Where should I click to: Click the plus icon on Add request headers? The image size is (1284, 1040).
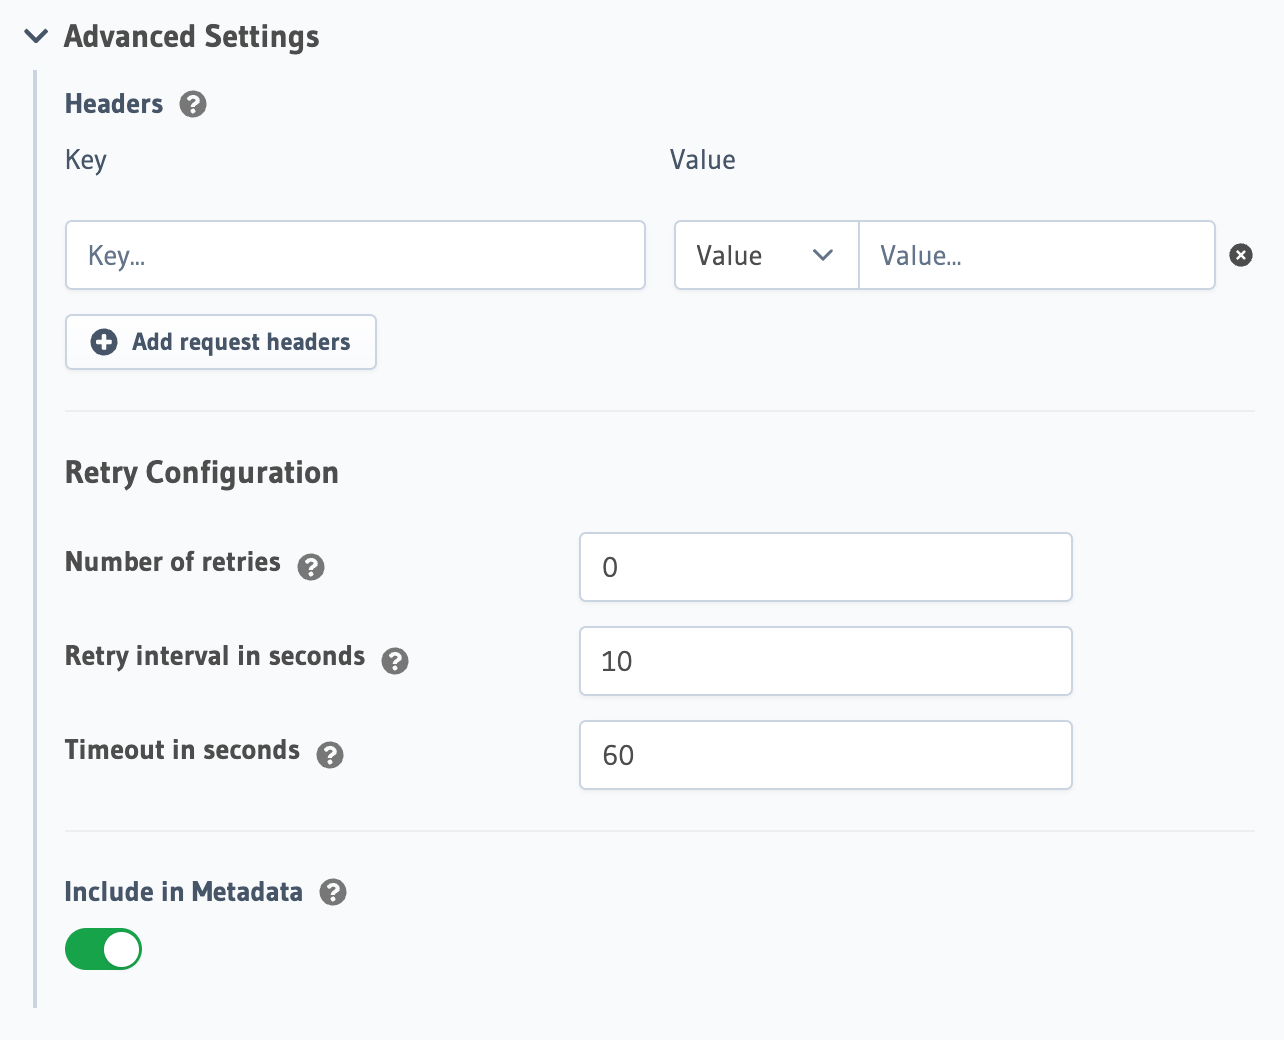click(103, 341)
